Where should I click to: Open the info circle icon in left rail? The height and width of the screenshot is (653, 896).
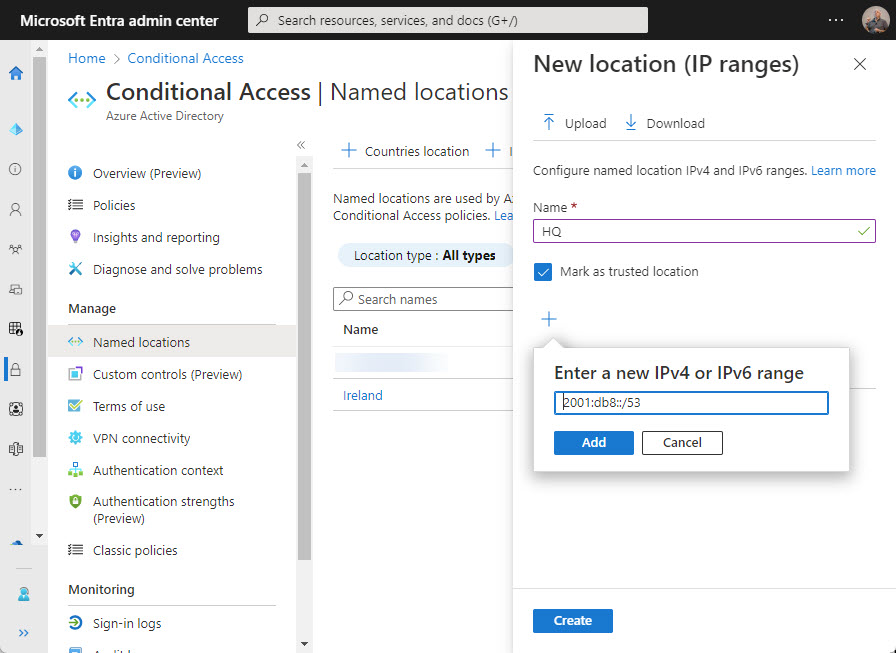15,169
